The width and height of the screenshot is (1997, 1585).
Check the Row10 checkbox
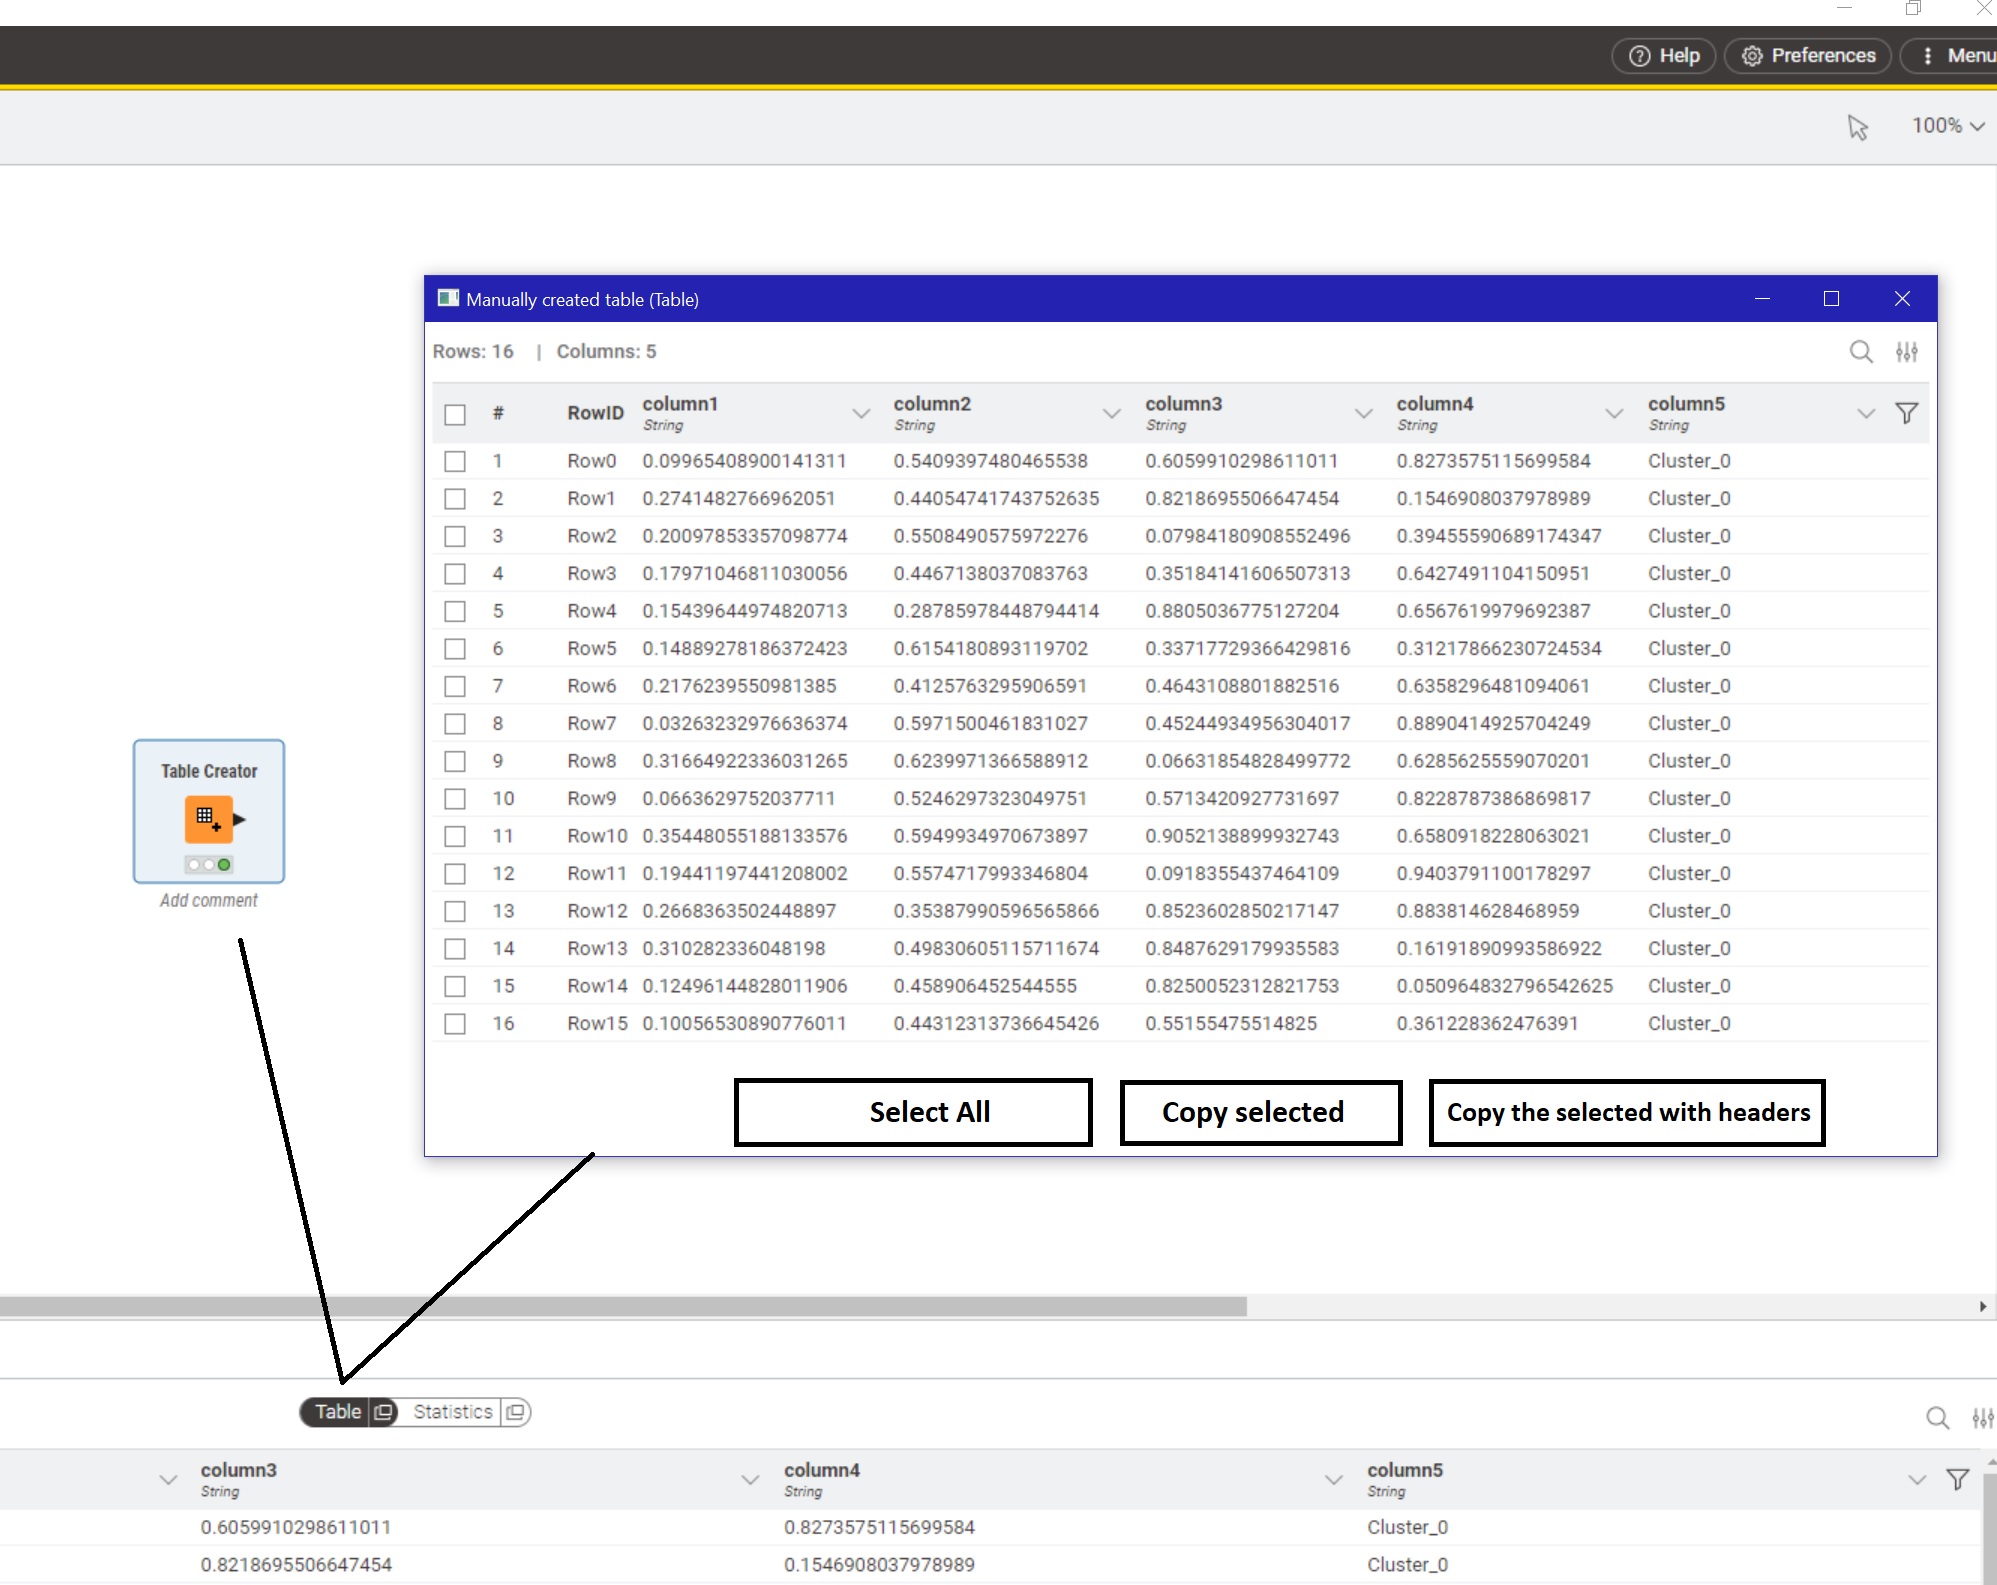click(455, 836)
